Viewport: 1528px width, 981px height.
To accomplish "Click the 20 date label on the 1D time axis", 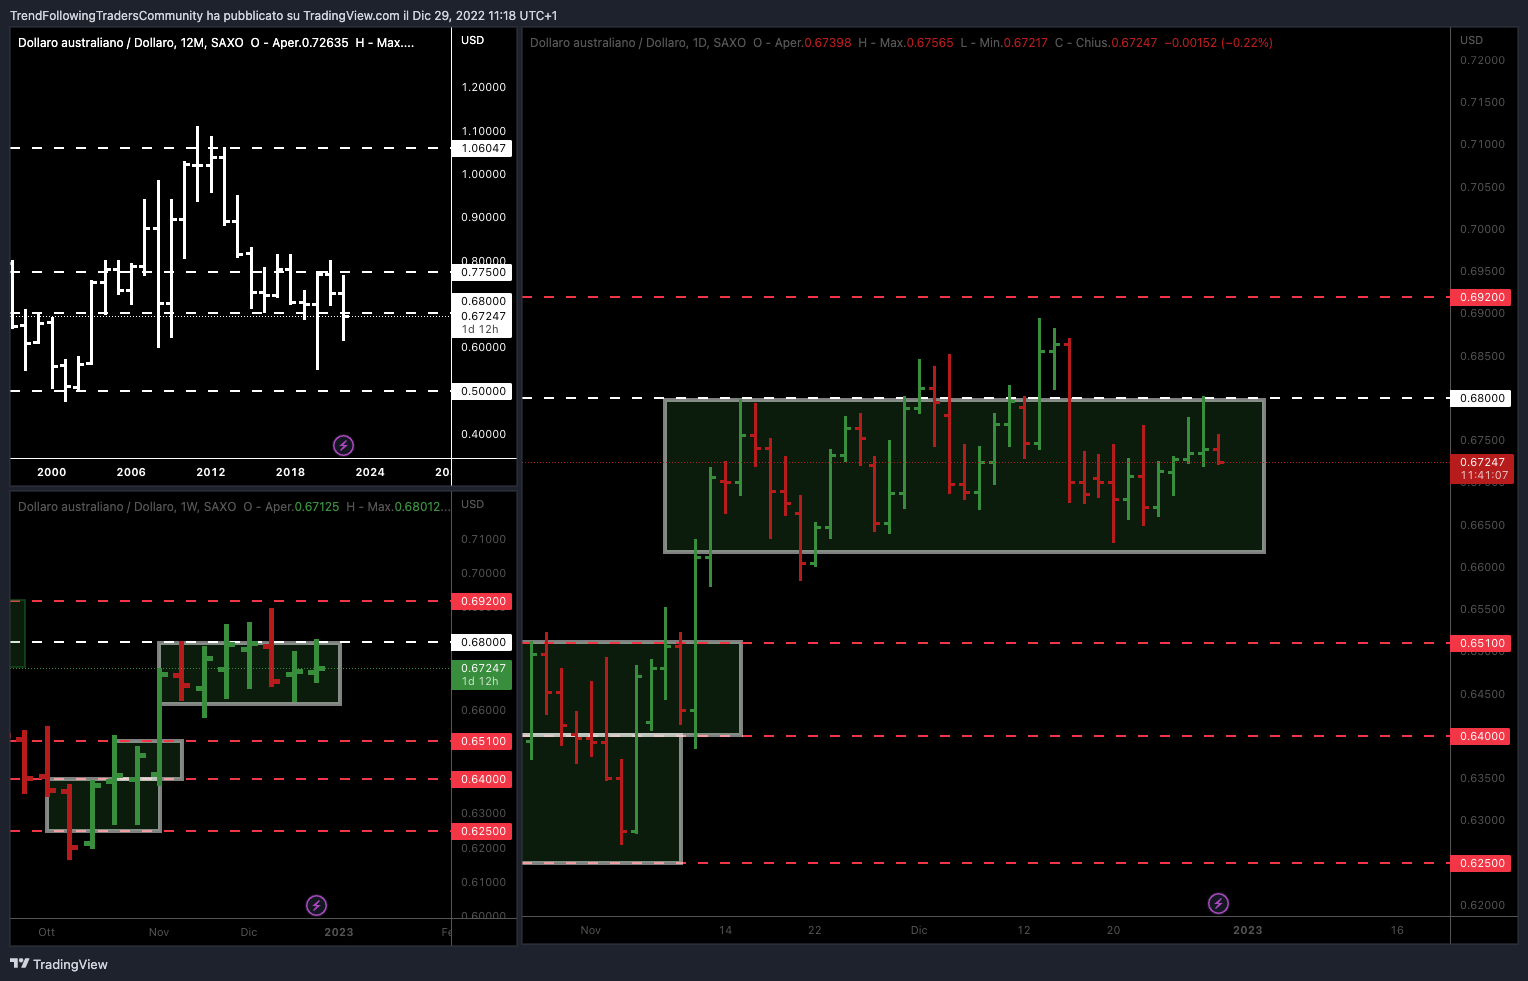I will pyautogui.click(x=1114, y=930).
